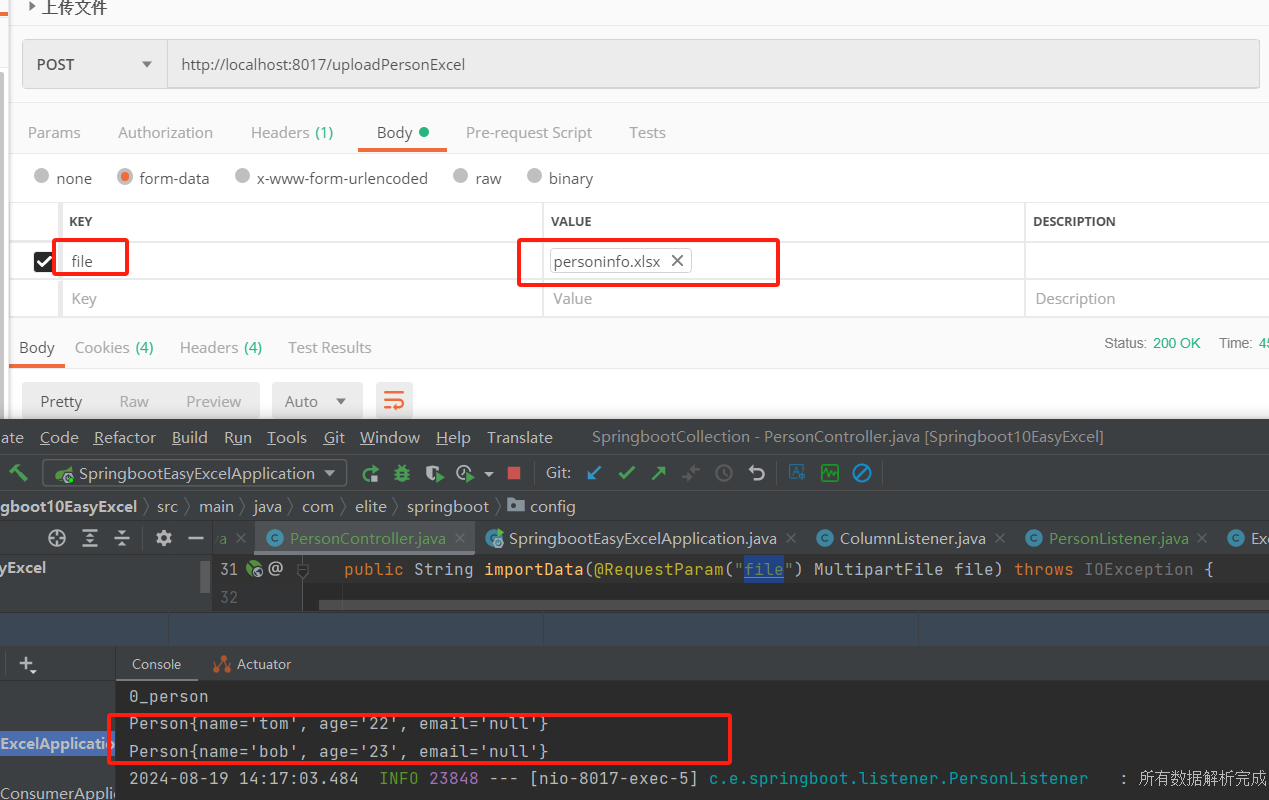Switch to Preview response view
This screenshot has width=1269, height=800.
coord(214,401)
